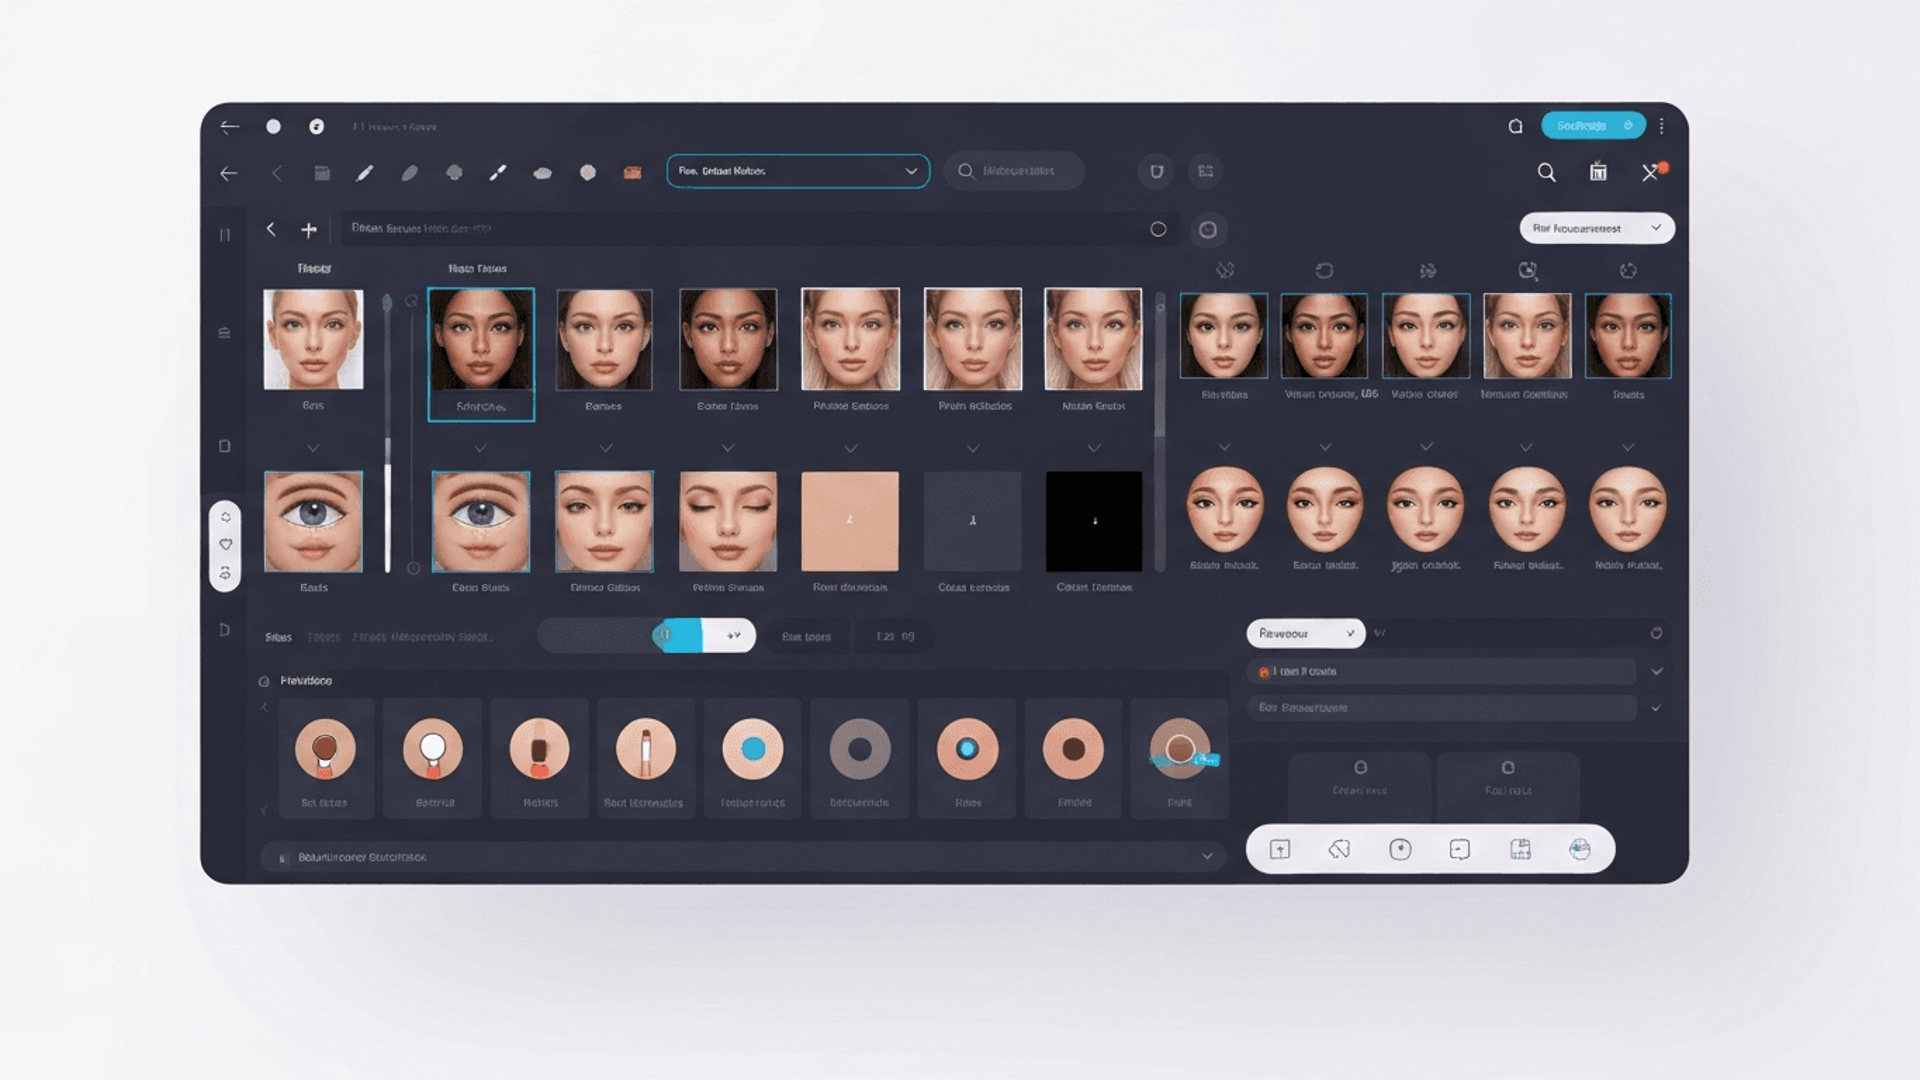Viewport: 1920px width, 1080px height.
Task: Select the cloud-shaped sponge tool
Action: 542,173
